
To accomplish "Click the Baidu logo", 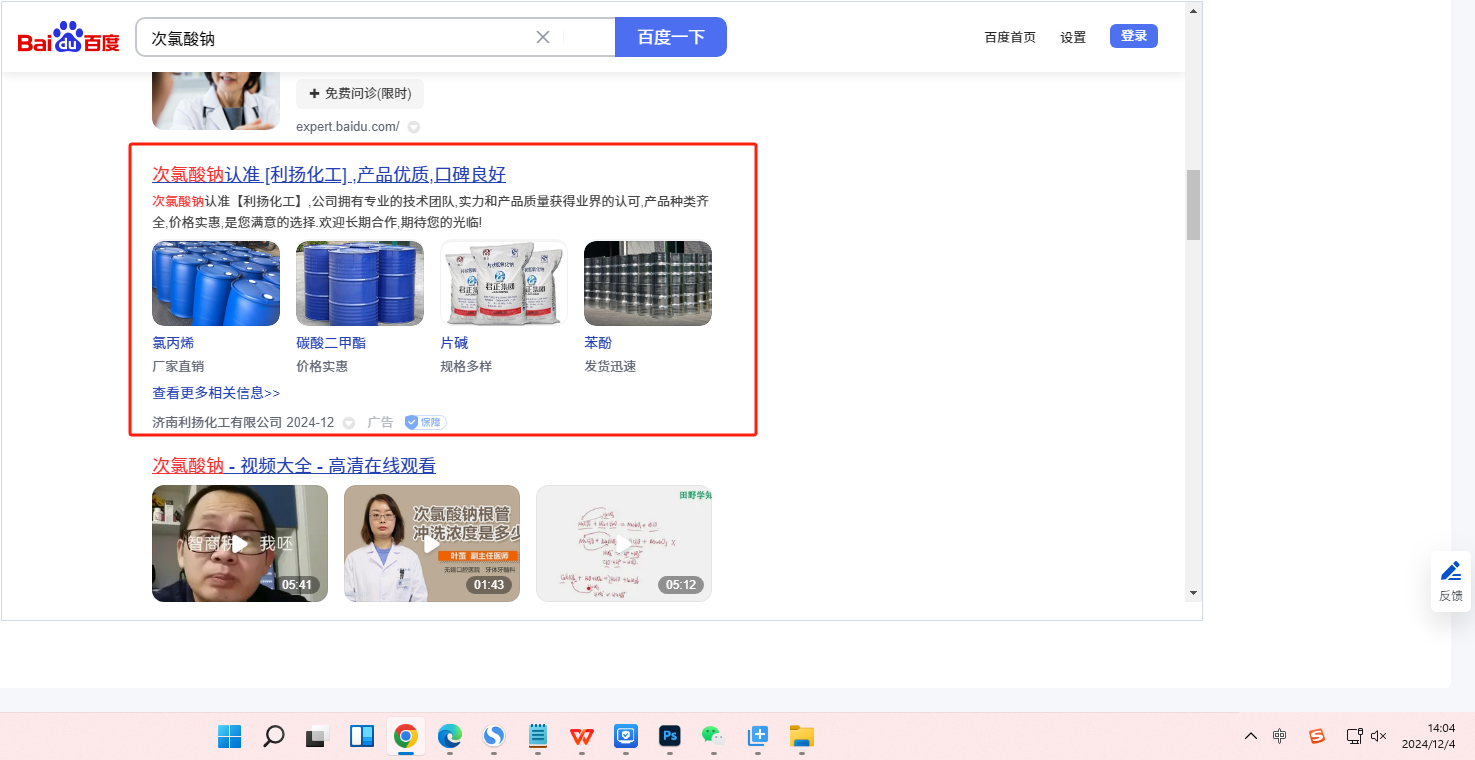I will [68, 38].
